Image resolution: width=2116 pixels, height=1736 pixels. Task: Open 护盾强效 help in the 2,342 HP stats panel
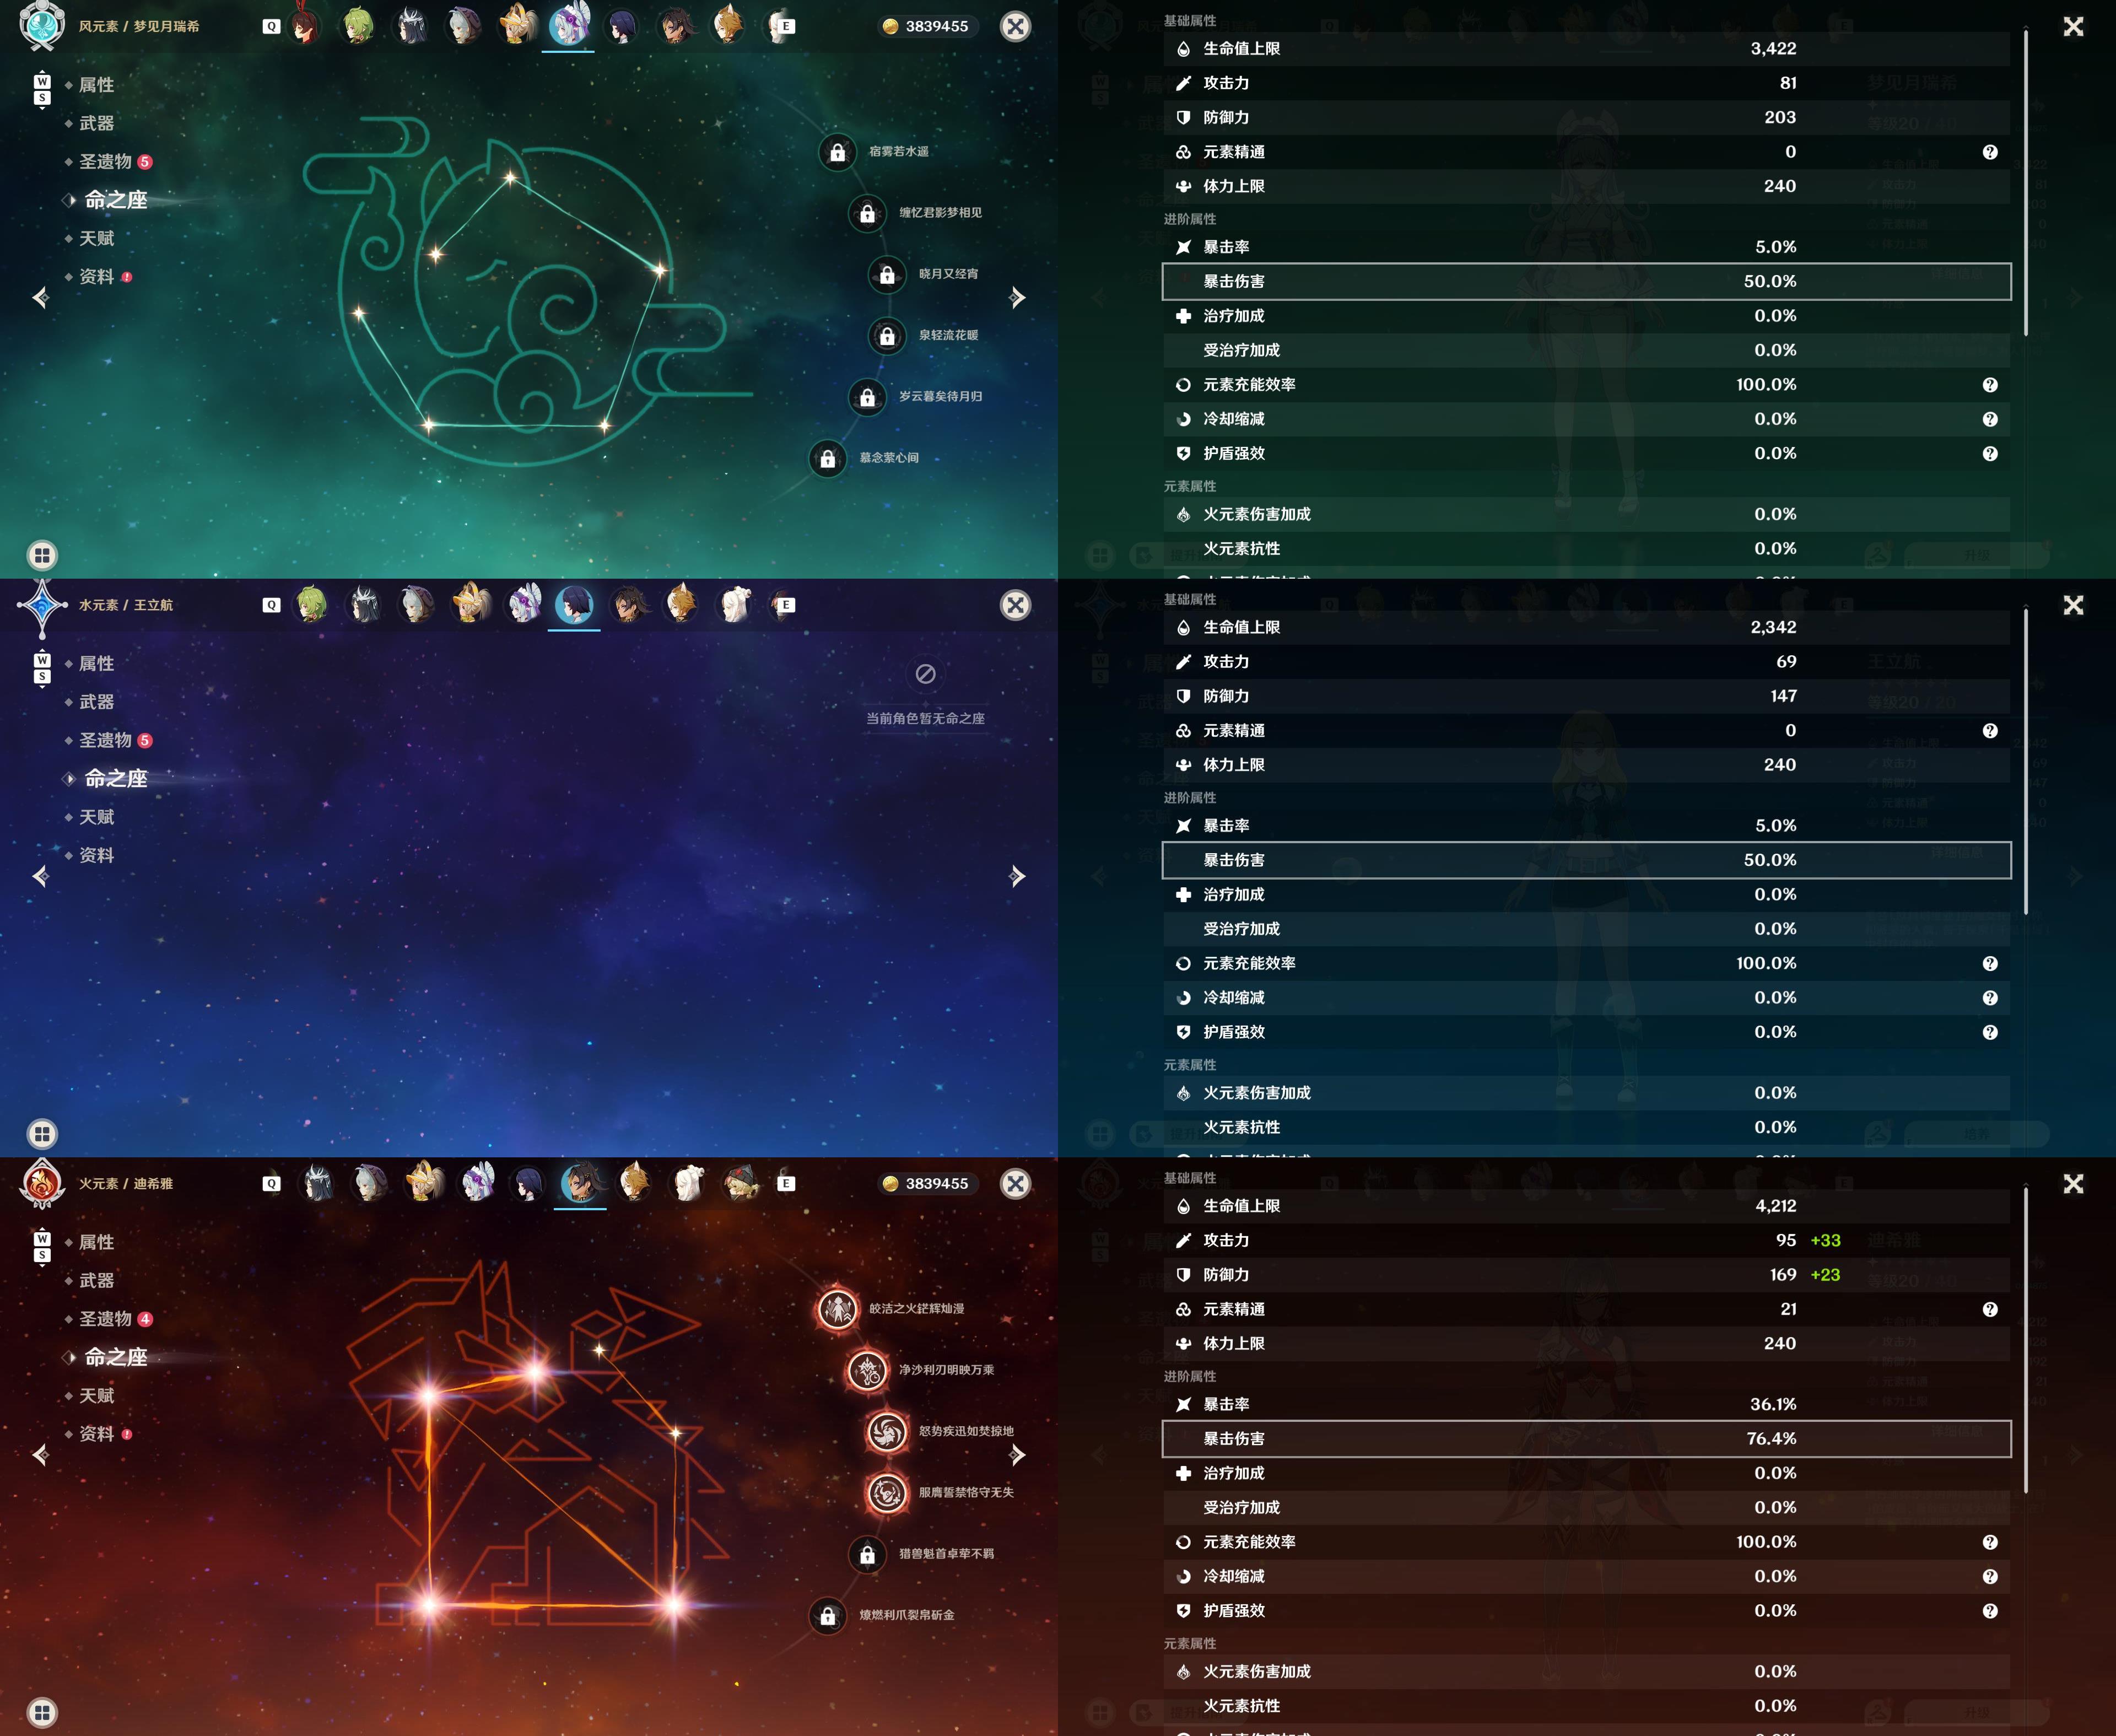tap(1990, 1032)
